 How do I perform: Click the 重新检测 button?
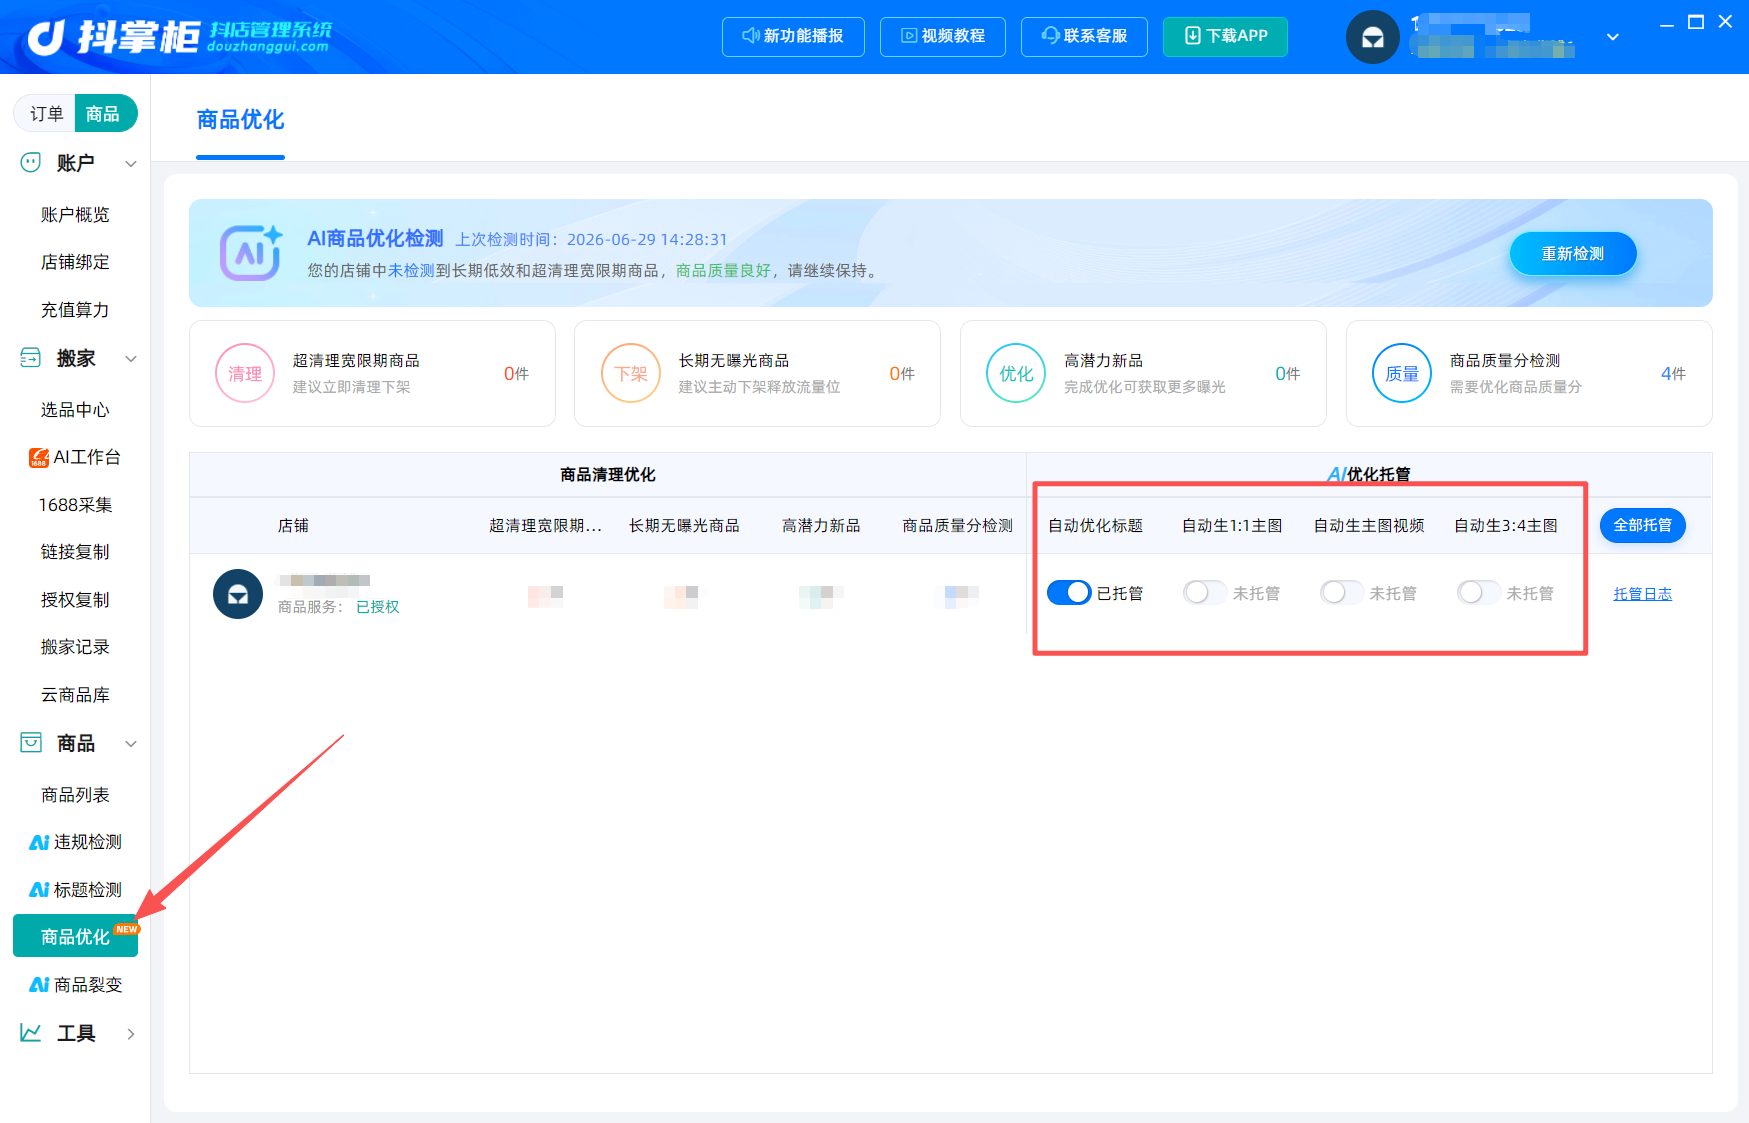pyautogui.click(x=1572, y=254)
